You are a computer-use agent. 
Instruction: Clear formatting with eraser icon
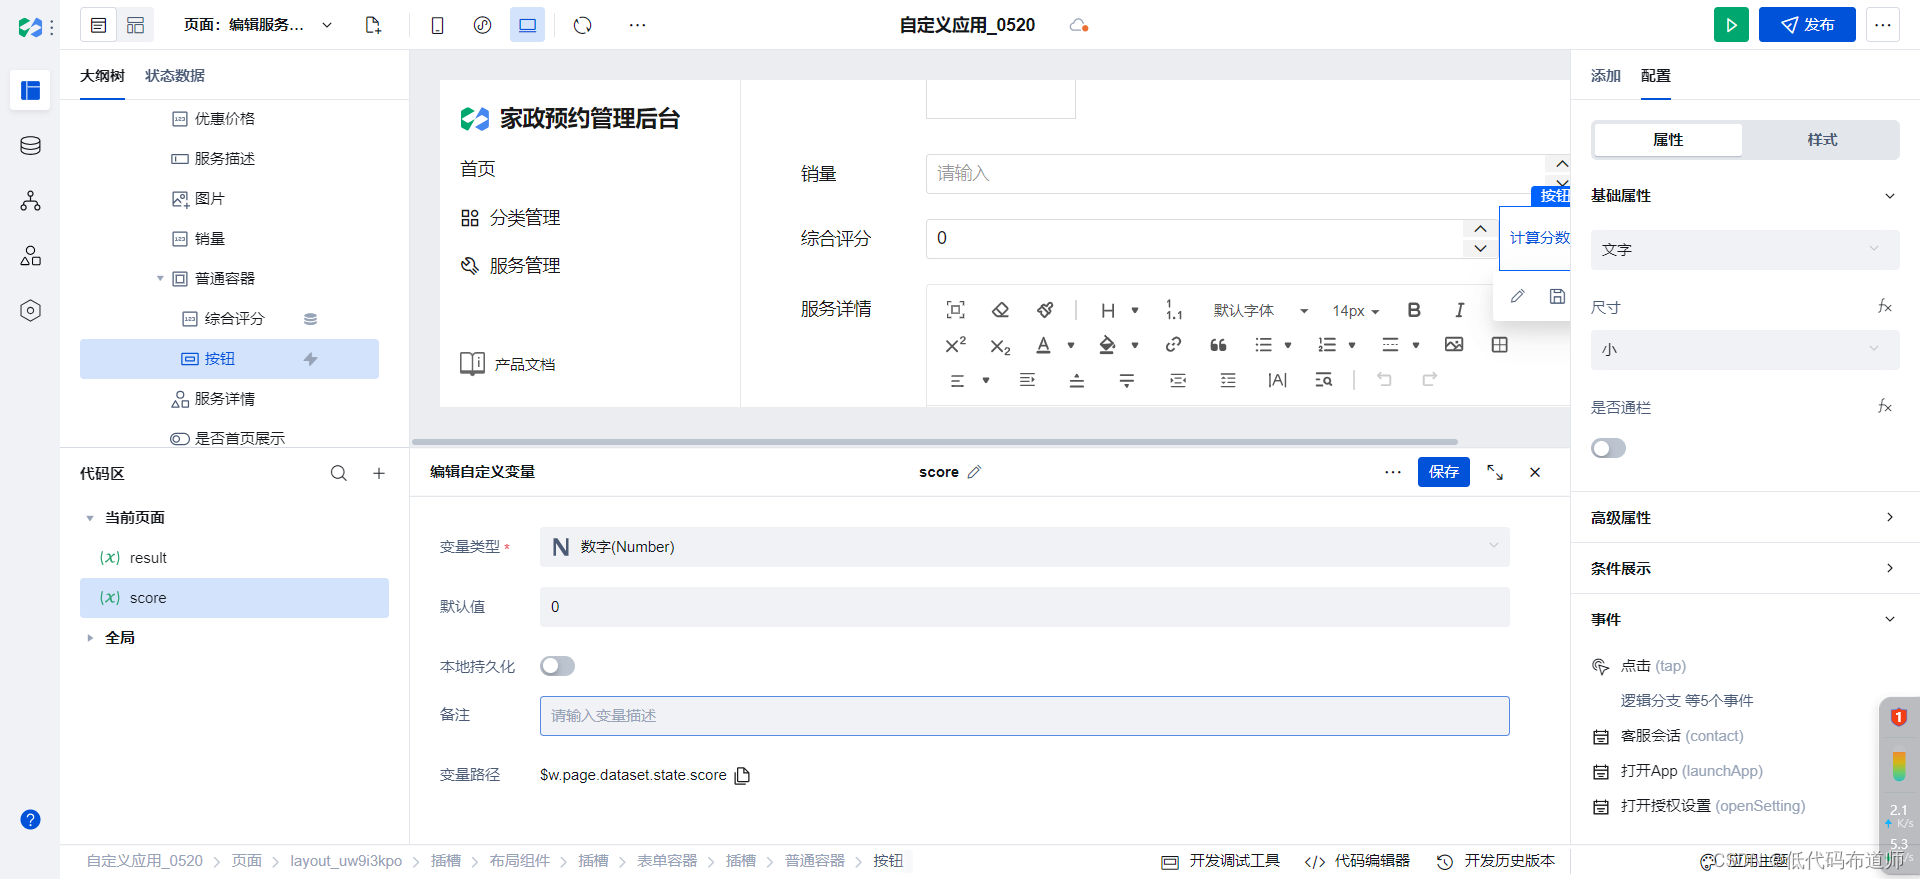click(x=1000, y=310)
